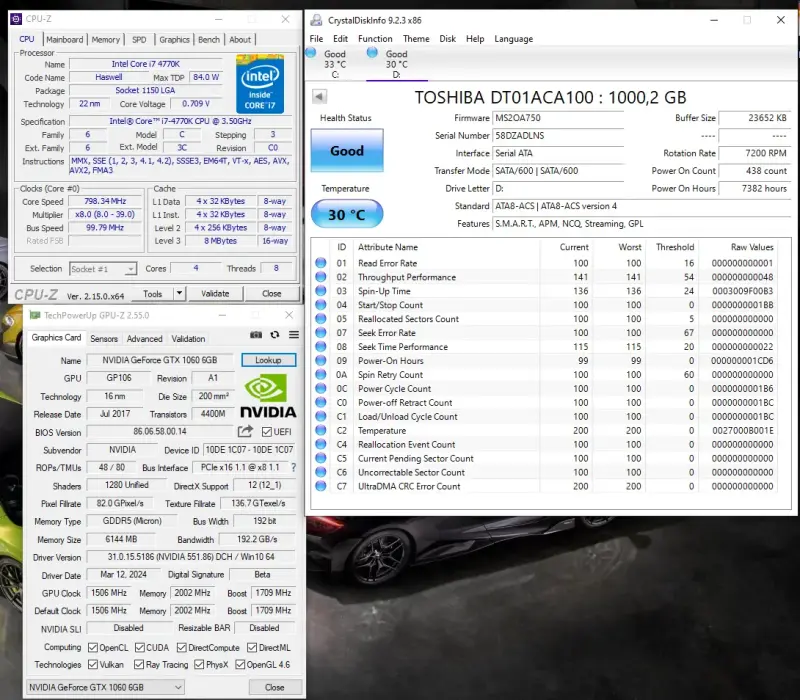Screen dimensions: 800x700
Task: Open the GPU selection dropdown at bottom
Action: tap(105, 687)
